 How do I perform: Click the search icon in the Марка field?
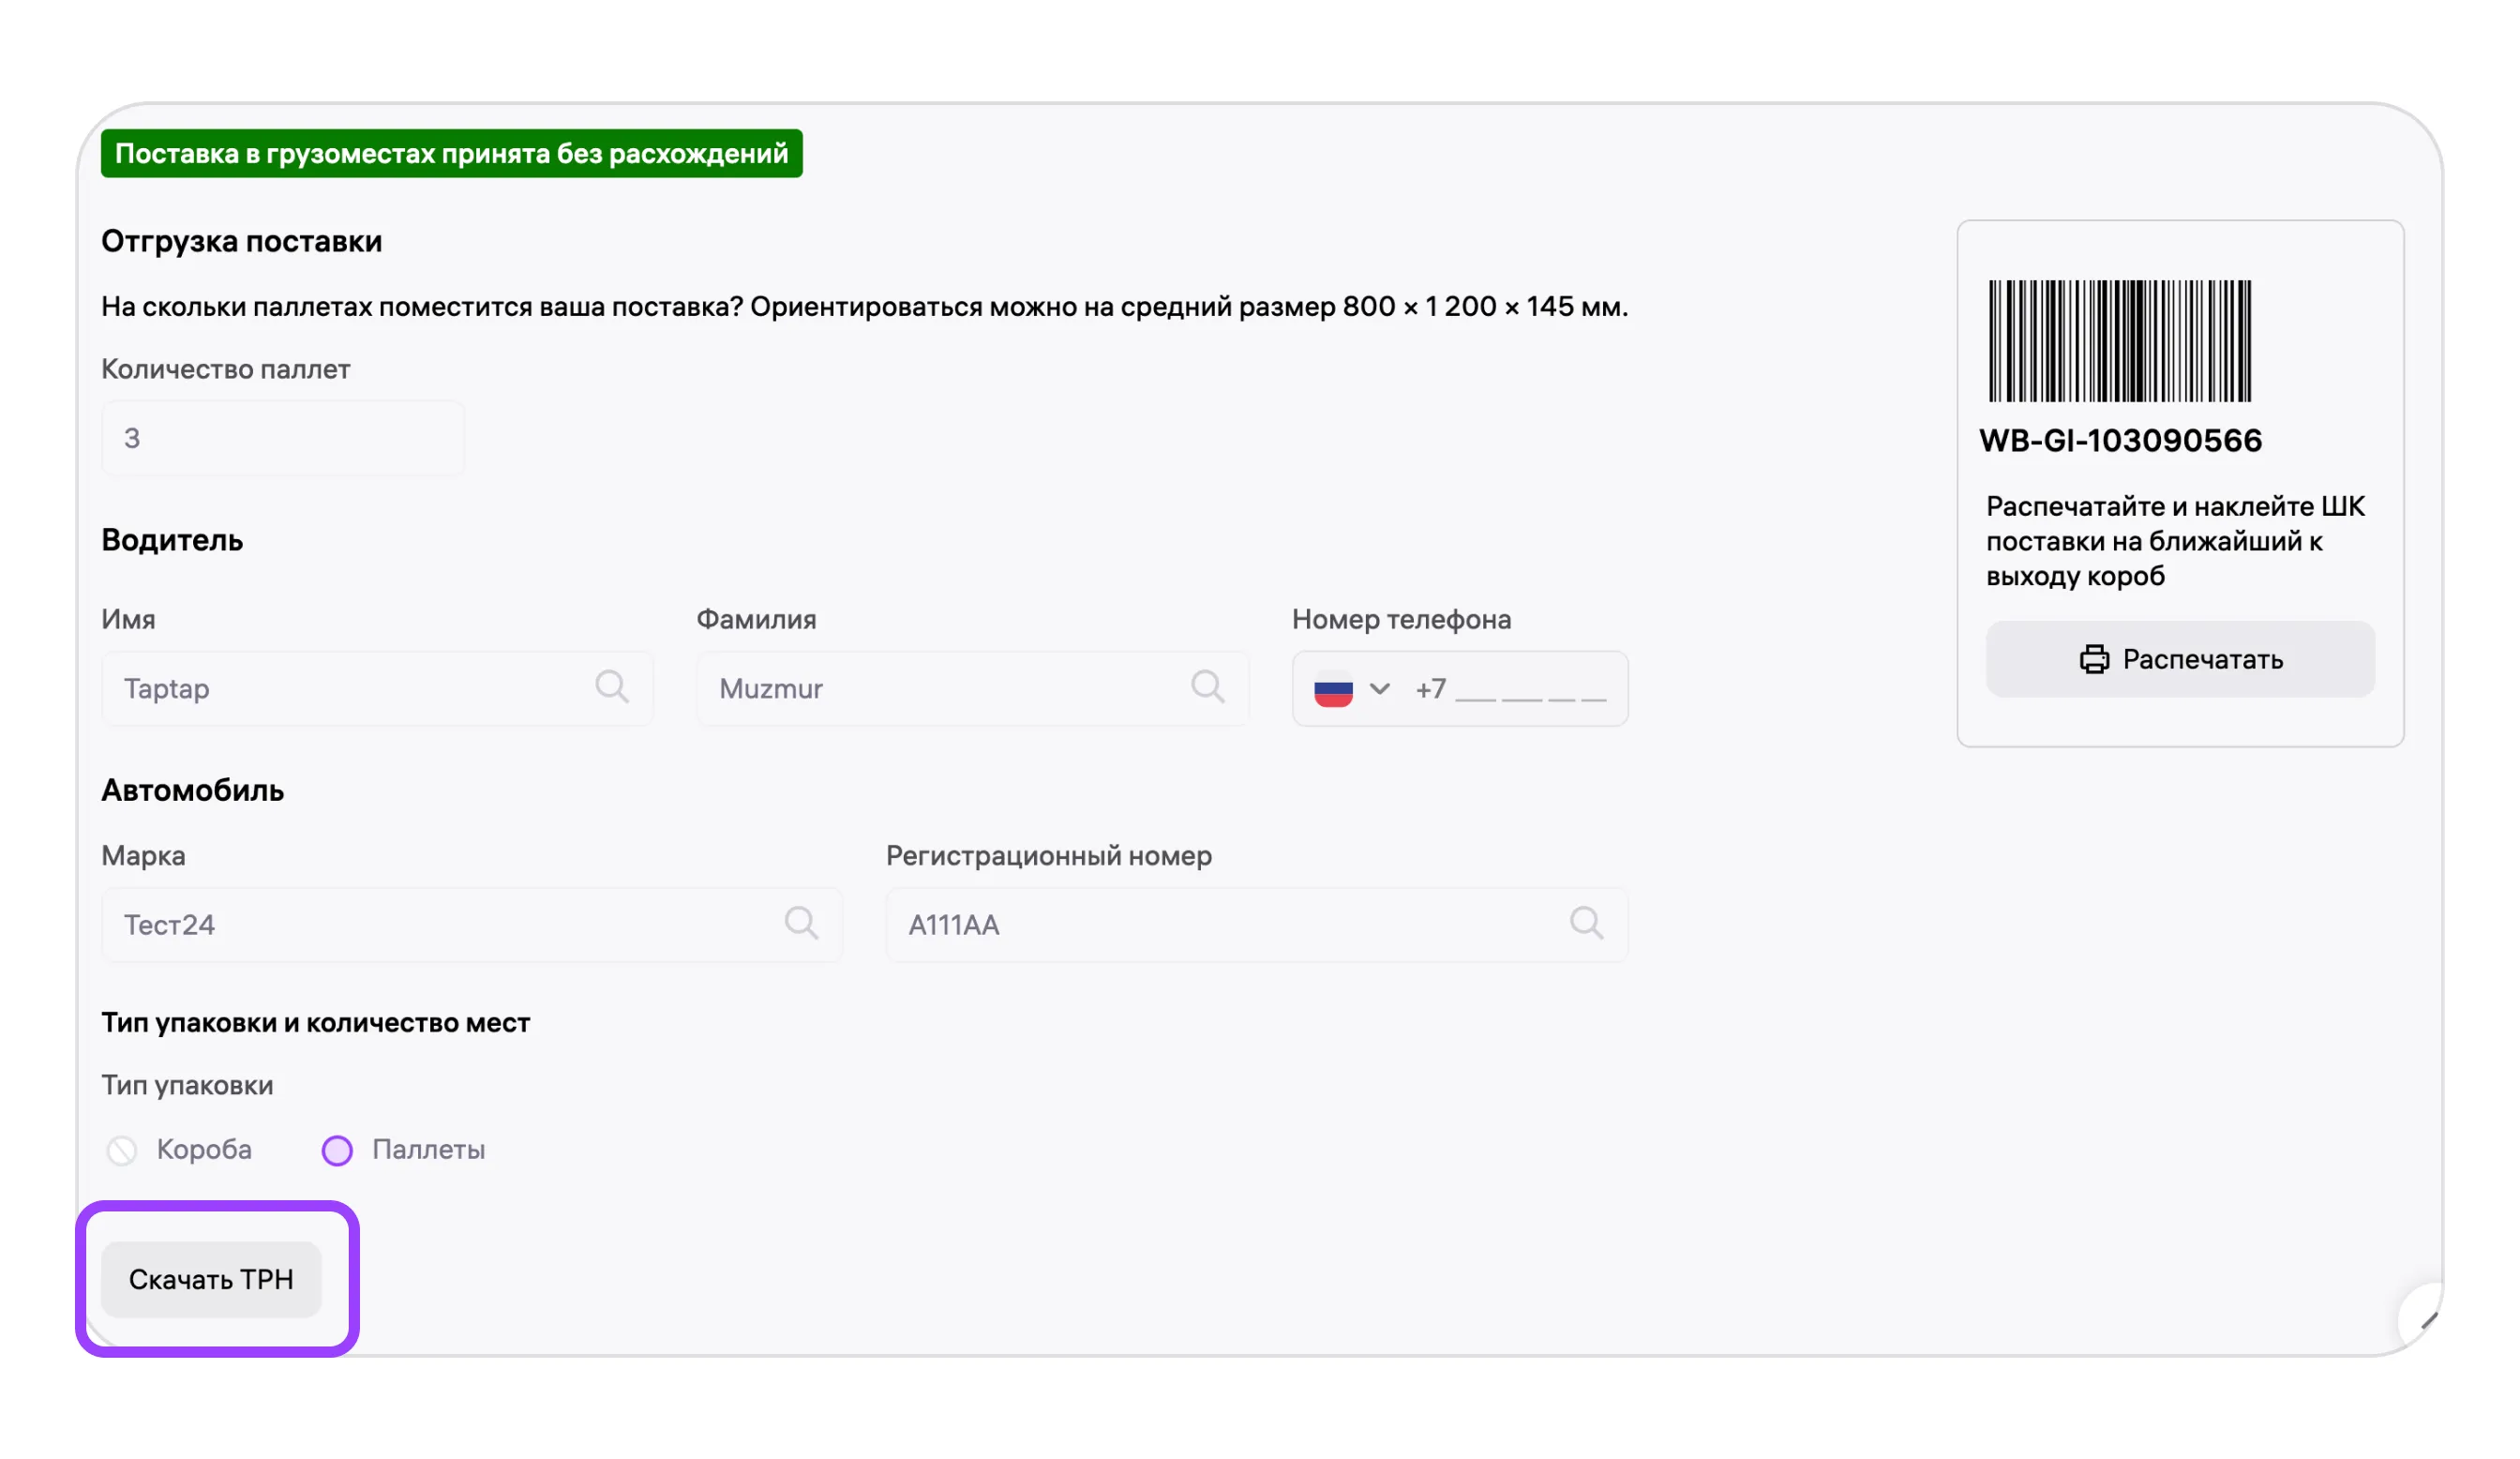(801, 923)
